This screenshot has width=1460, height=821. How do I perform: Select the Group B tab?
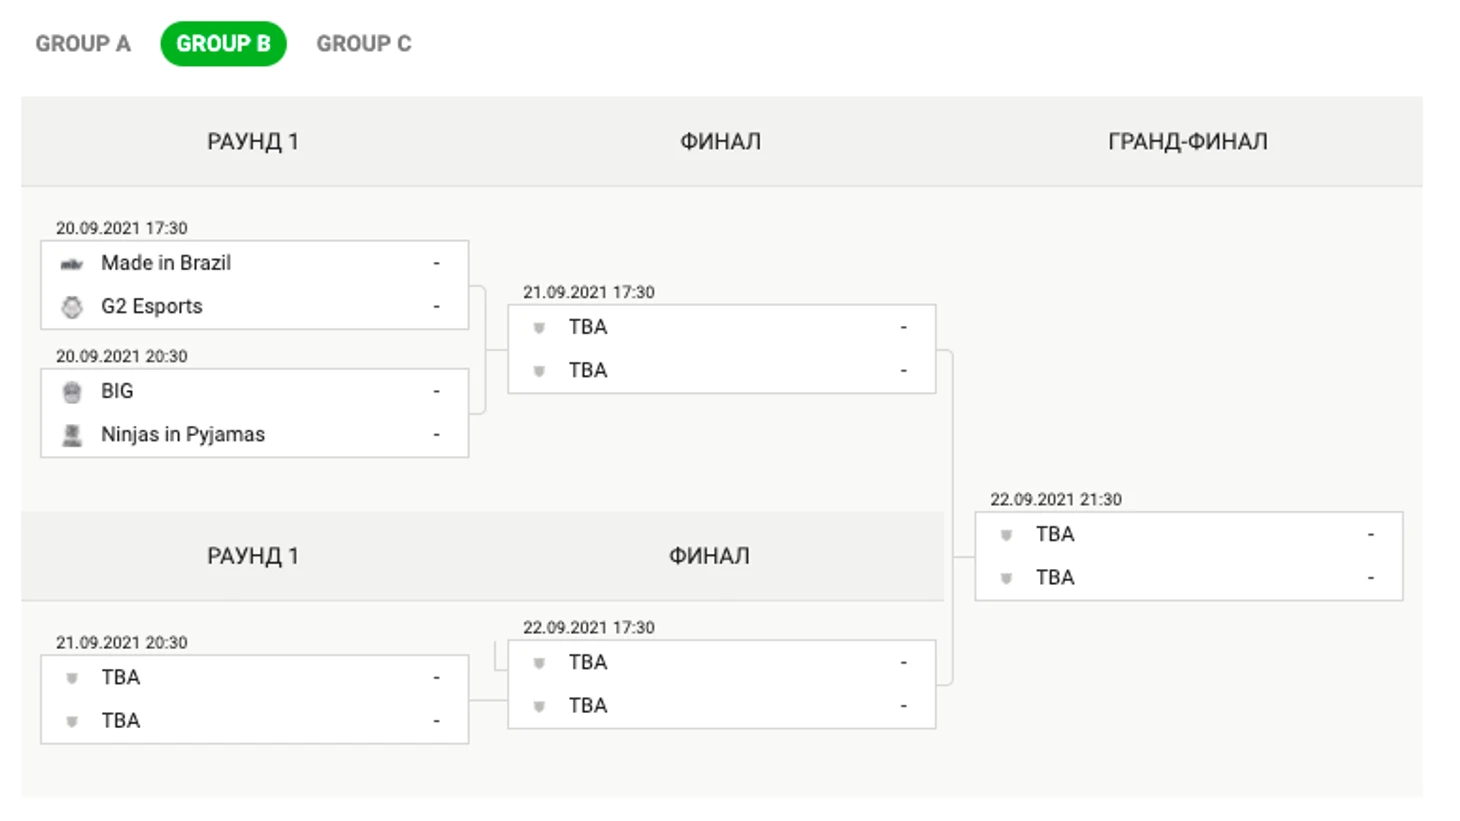223,44
